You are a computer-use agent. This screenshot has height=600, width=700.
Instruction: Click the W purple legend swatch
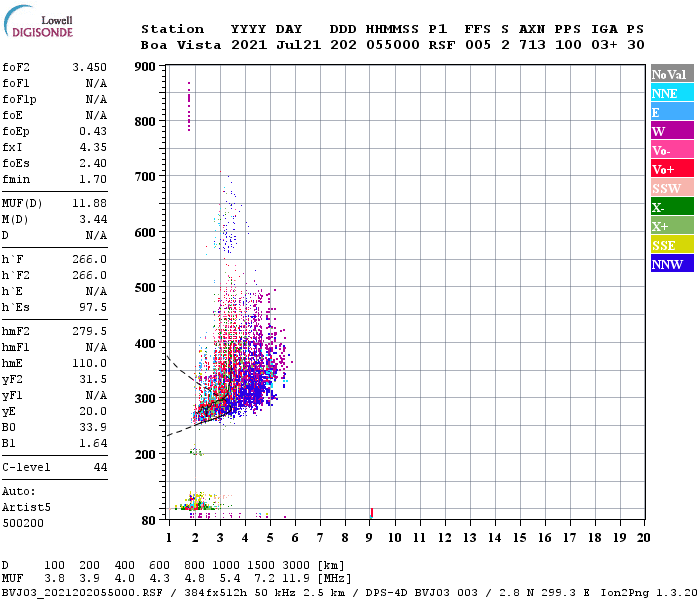pos(672,131)
